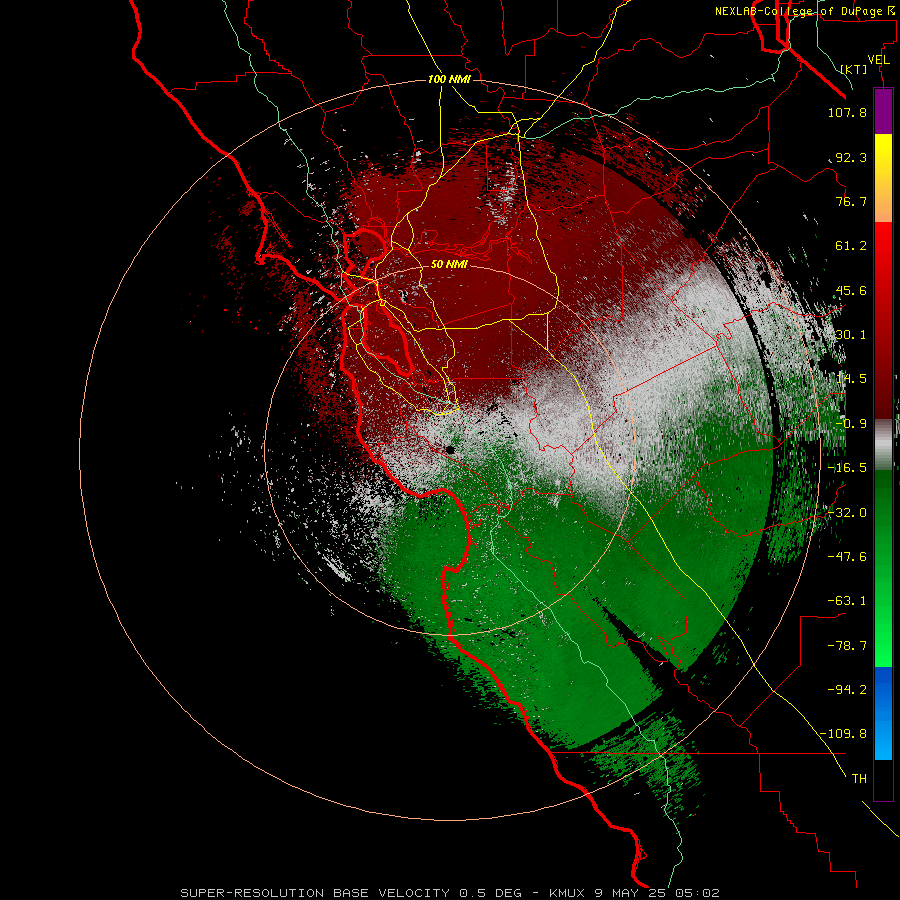900x900 pixels.
Task: Pick the gray near-zero segment of the color bar
Action: click(883, 445)
